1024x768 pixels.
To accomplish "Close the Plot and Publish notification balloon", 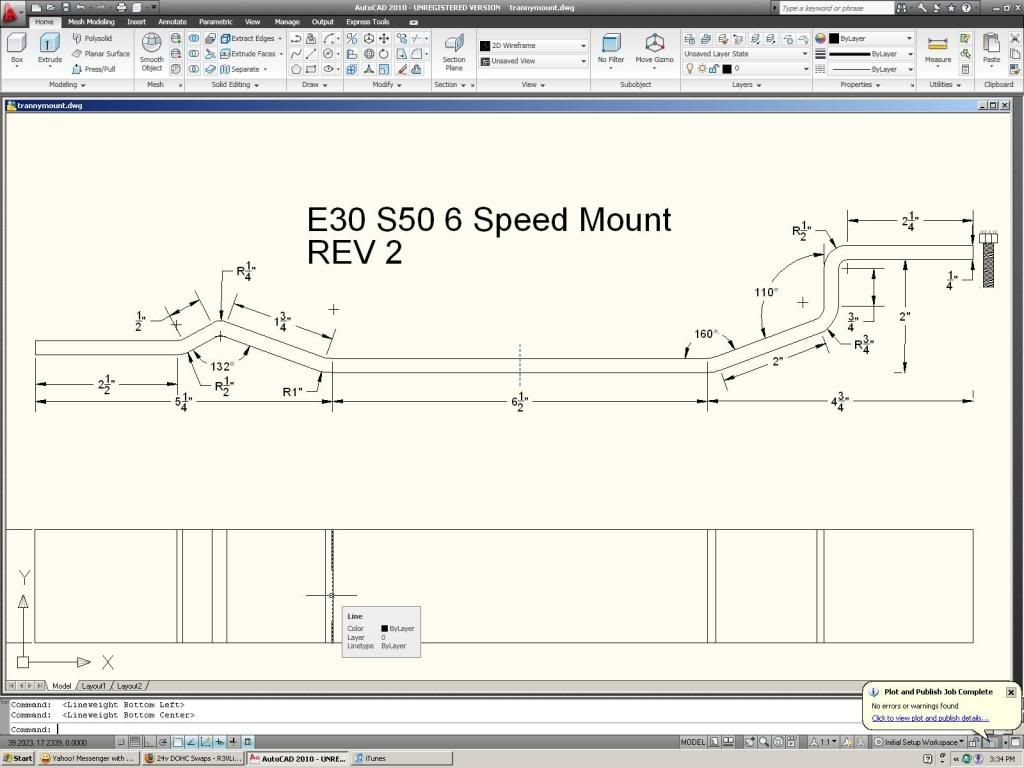I will coord(1010,692).
